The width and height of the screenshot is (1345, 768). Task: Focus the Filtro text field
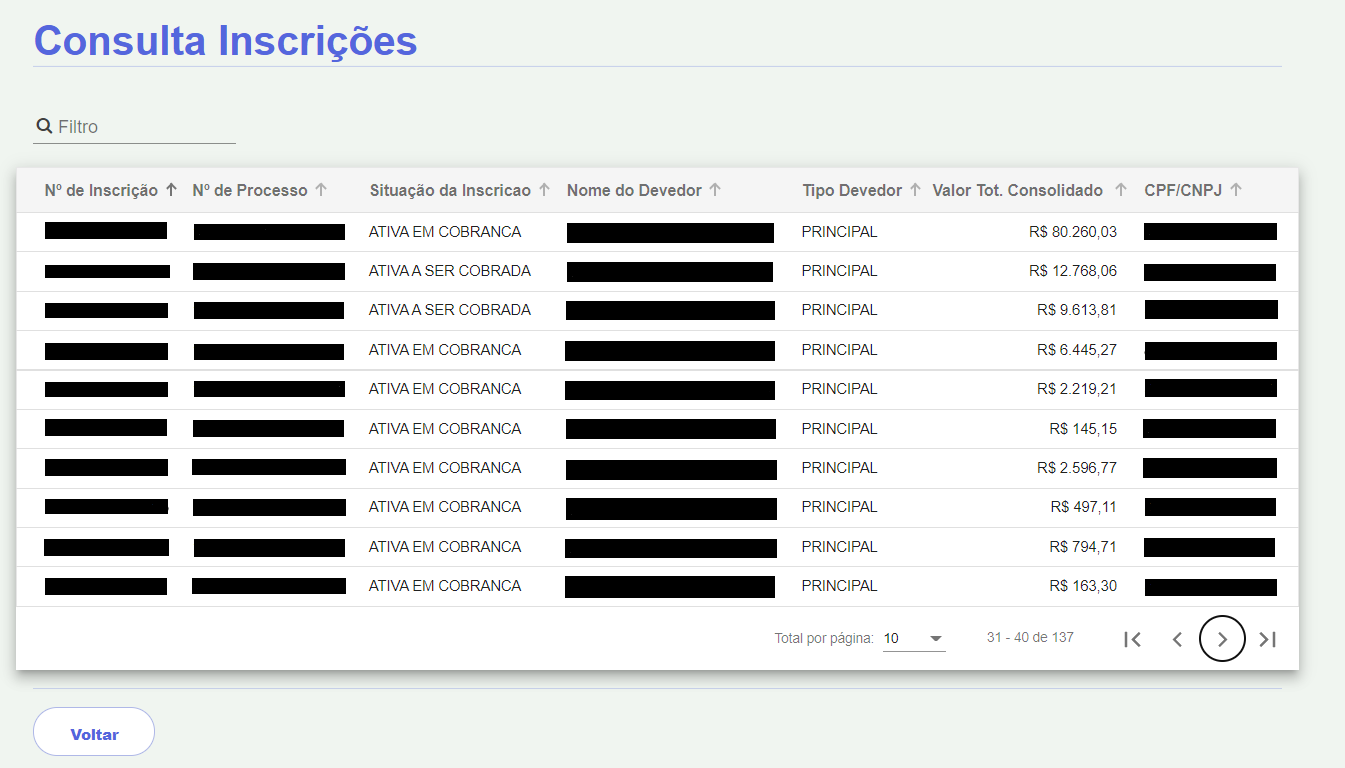click(145, 127)
